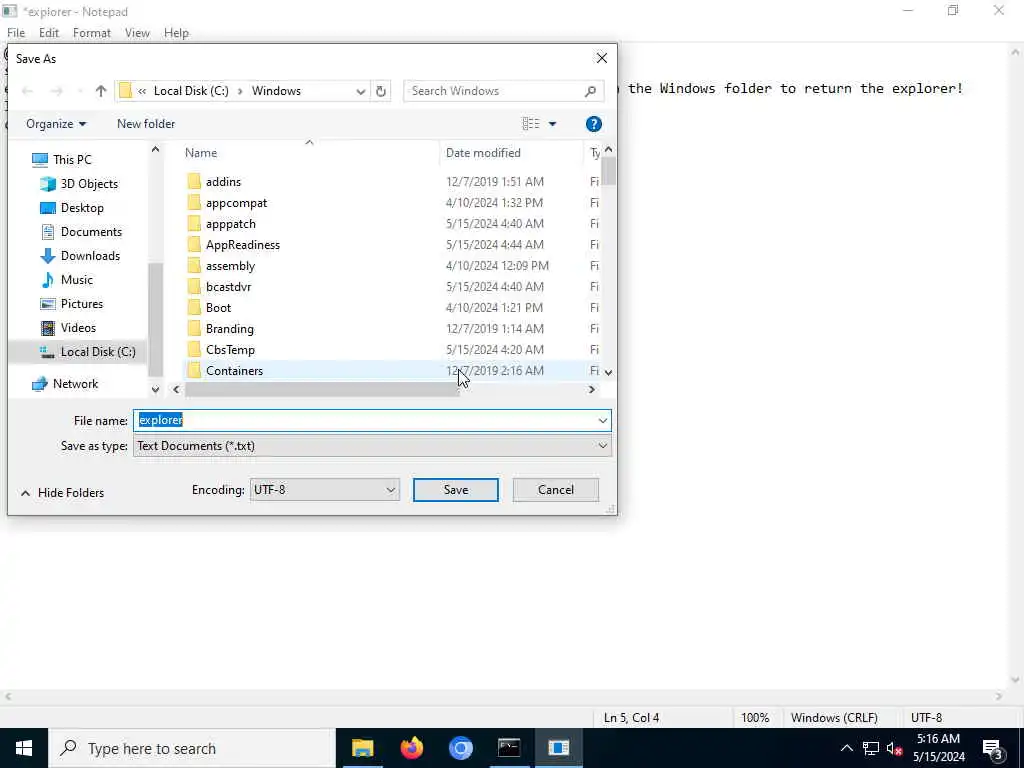Click the file list vertical scrollbar thumb
1024x768 pixels.
(609, 171)
